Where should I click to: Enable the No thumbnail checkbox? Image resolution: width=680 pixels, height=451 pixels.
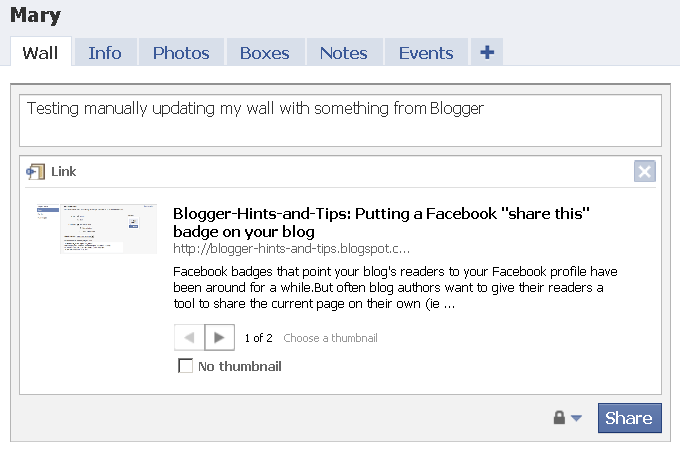pyautogui.click(x=186, y=366)
